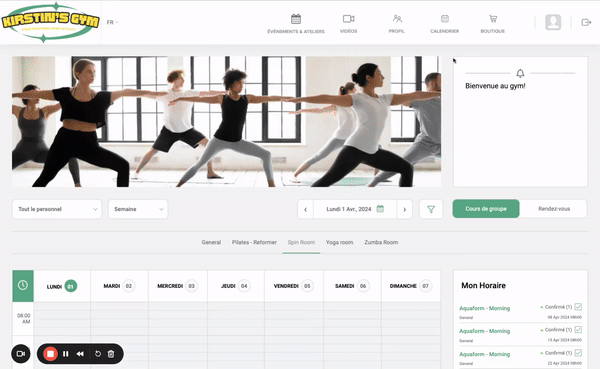Open Événements & Ateliers calendar icon

(296, 18)
